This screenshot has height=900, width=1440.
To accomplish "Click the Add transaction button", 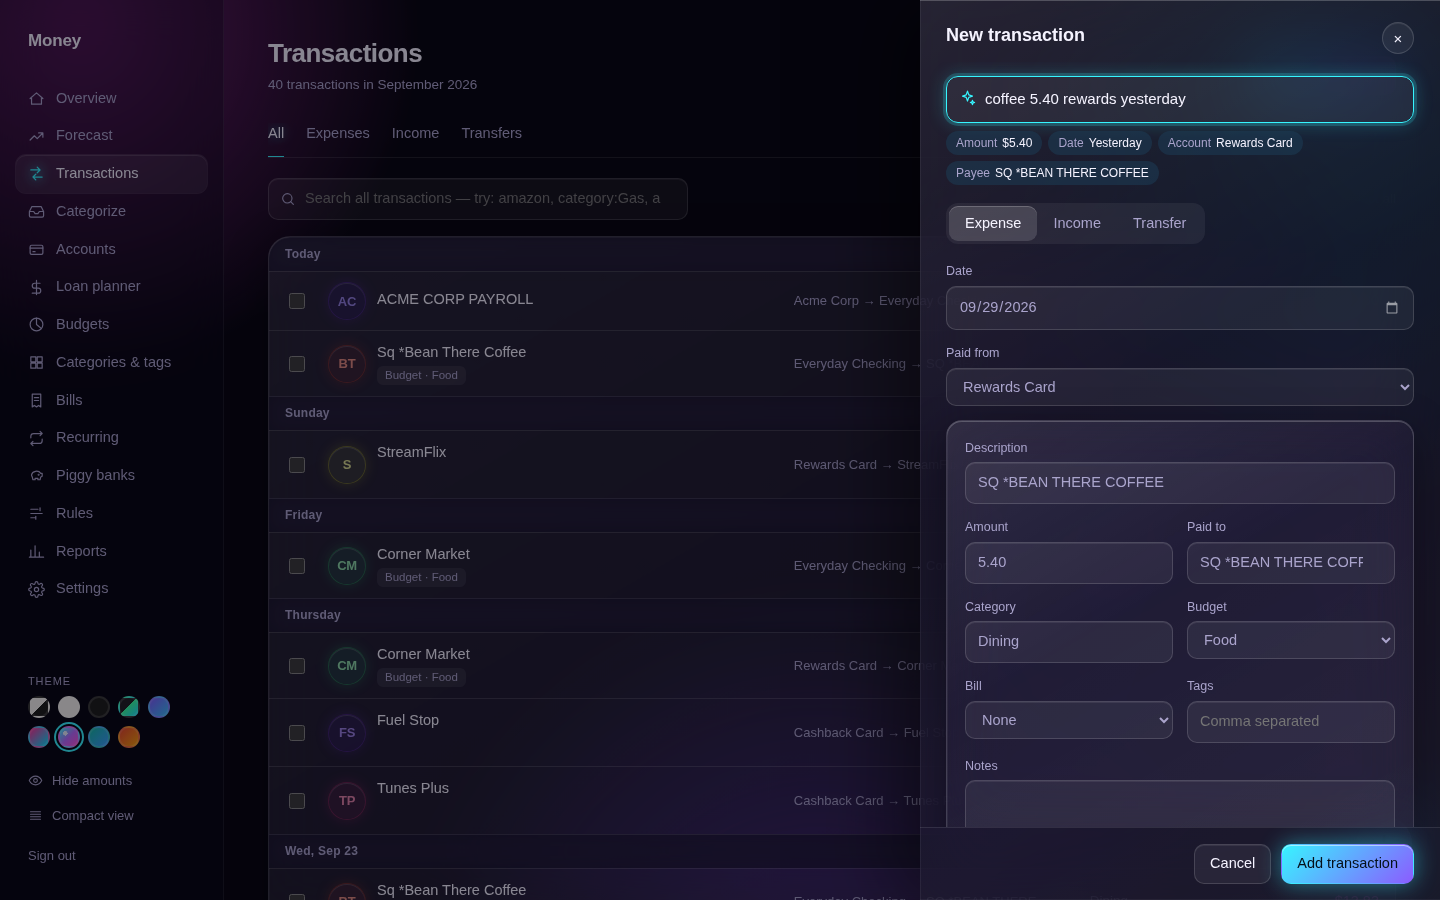I will [1348, 864].
